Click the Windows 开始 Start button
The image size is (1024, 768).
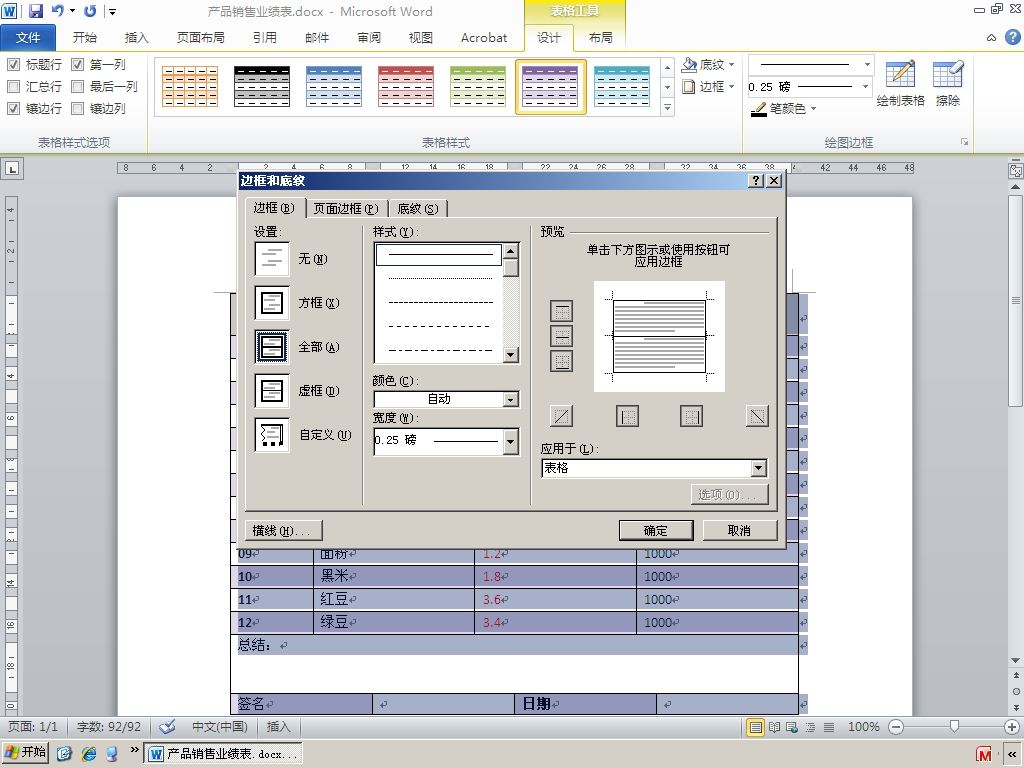tap(25, 753)
